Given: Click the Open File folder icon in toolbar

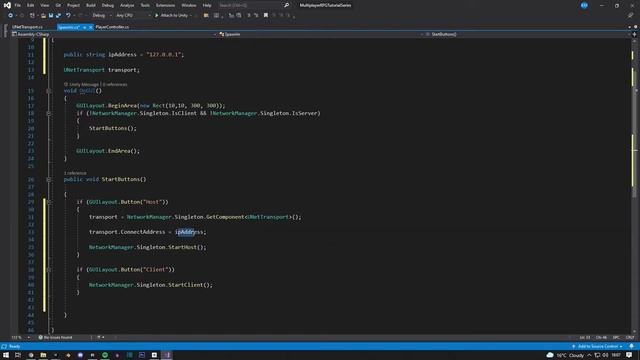Looking at the screenshot, I should (43, 16).
